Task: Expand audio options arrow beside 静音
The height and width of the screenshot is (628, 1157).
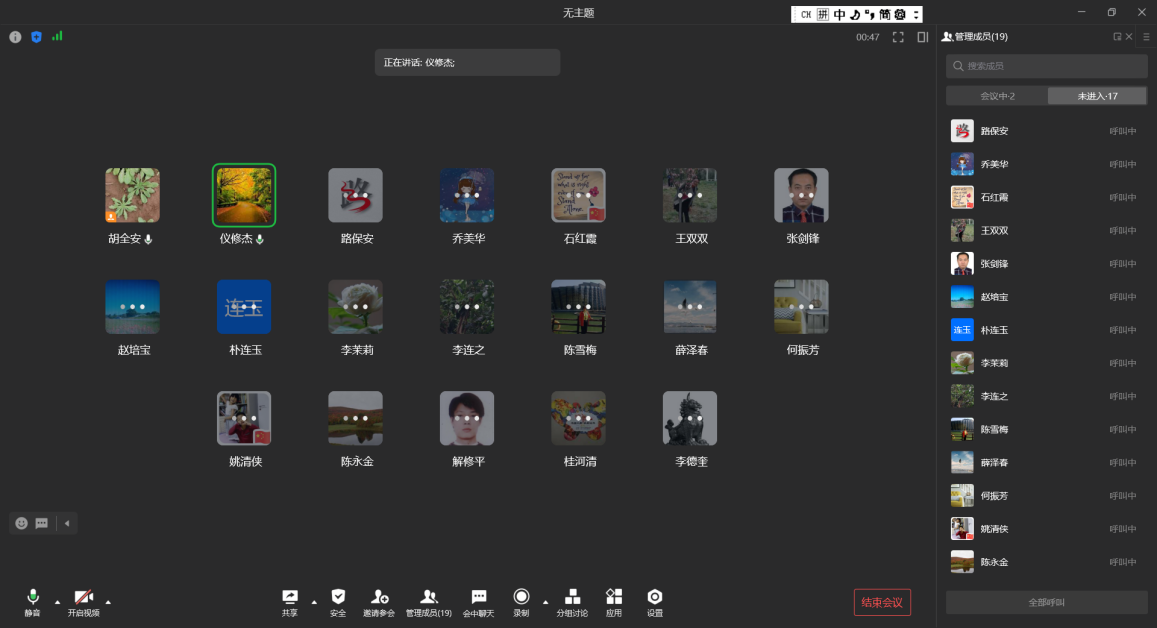Action: (57, 602)
